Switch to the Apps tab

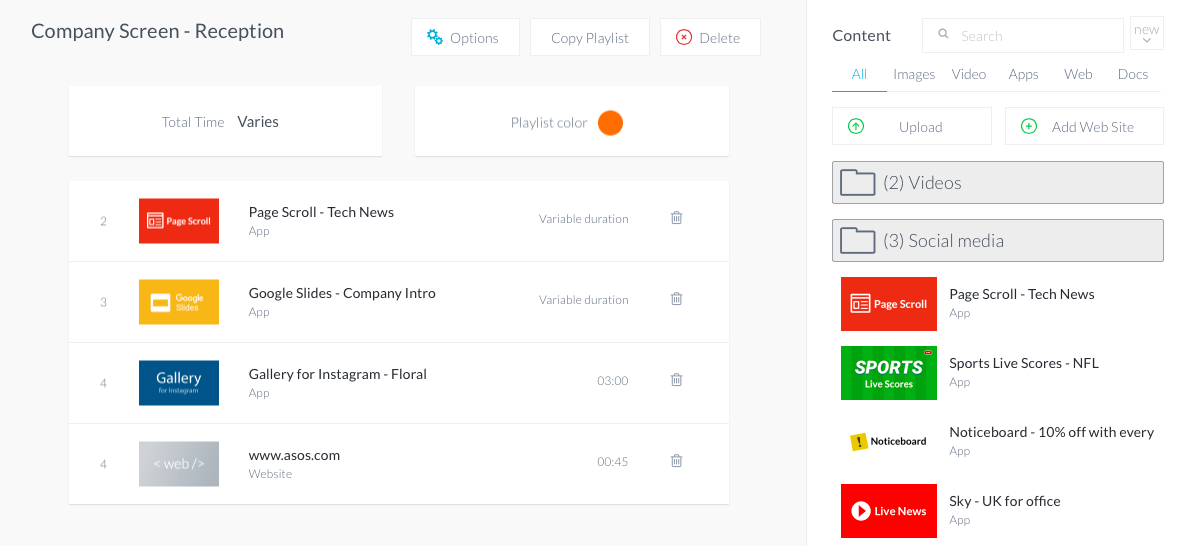pyautogui.click(x=1023, y=74)
